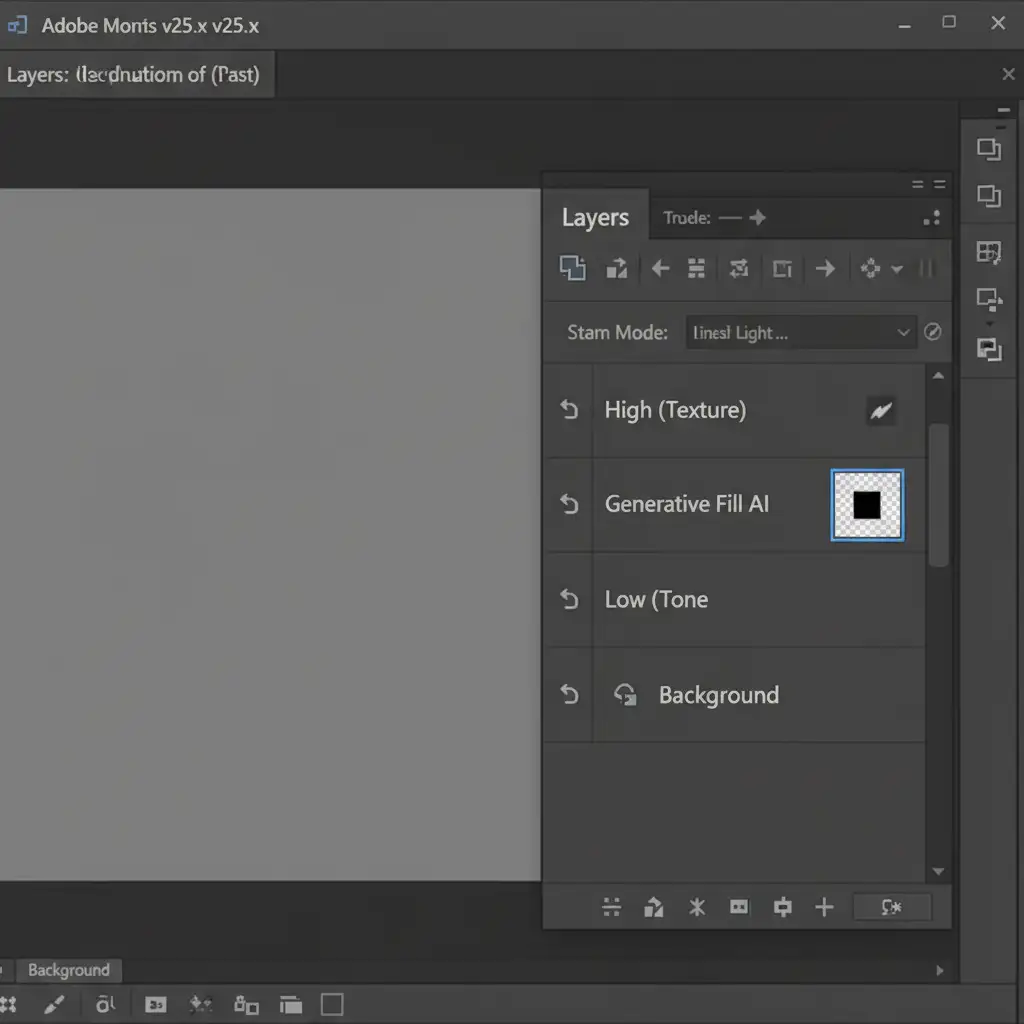The width and height of the screenshot is (1024, 1024).
Task: Toggle visibility of Generative Fill AI layer
Action: [569, 505]
